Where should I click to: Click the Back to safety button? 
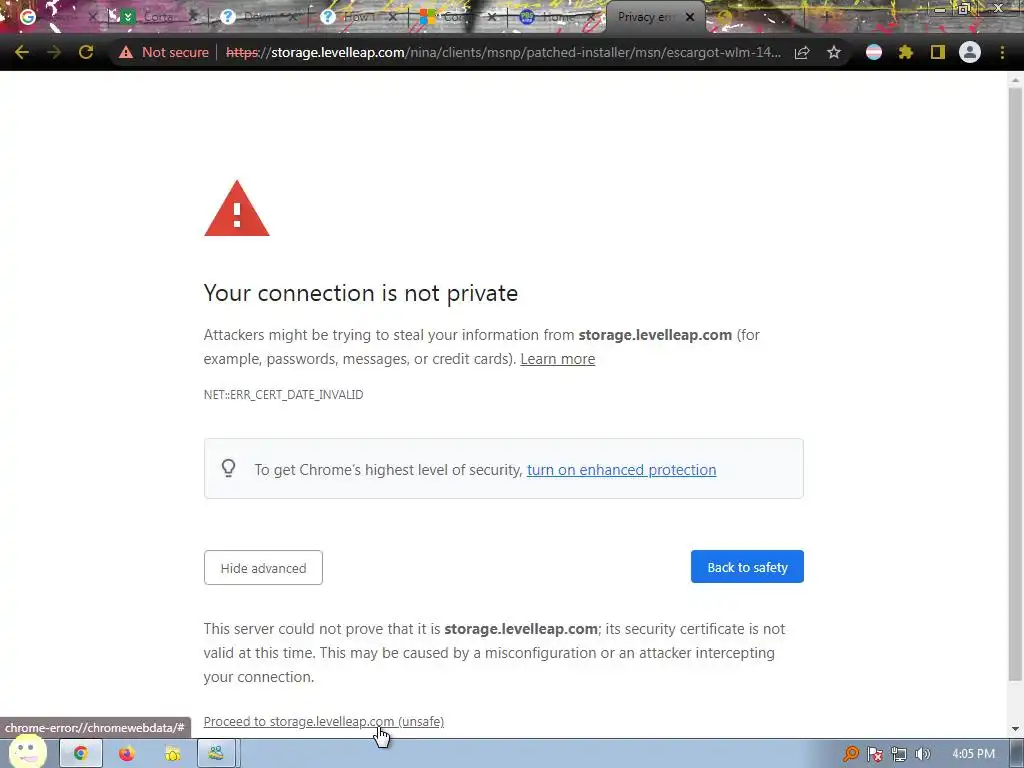[x=747, y=567]
